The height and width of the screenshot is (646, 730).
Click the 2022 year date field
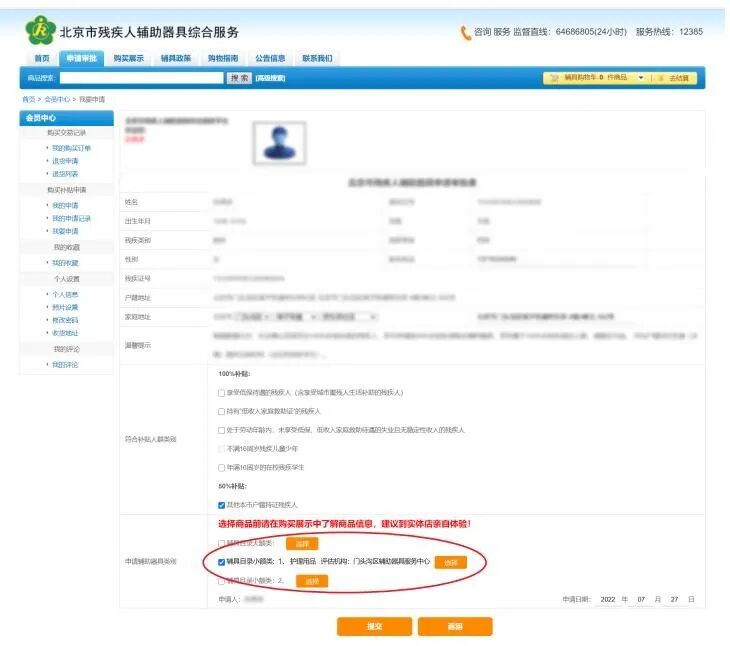(x=608, y=599)
